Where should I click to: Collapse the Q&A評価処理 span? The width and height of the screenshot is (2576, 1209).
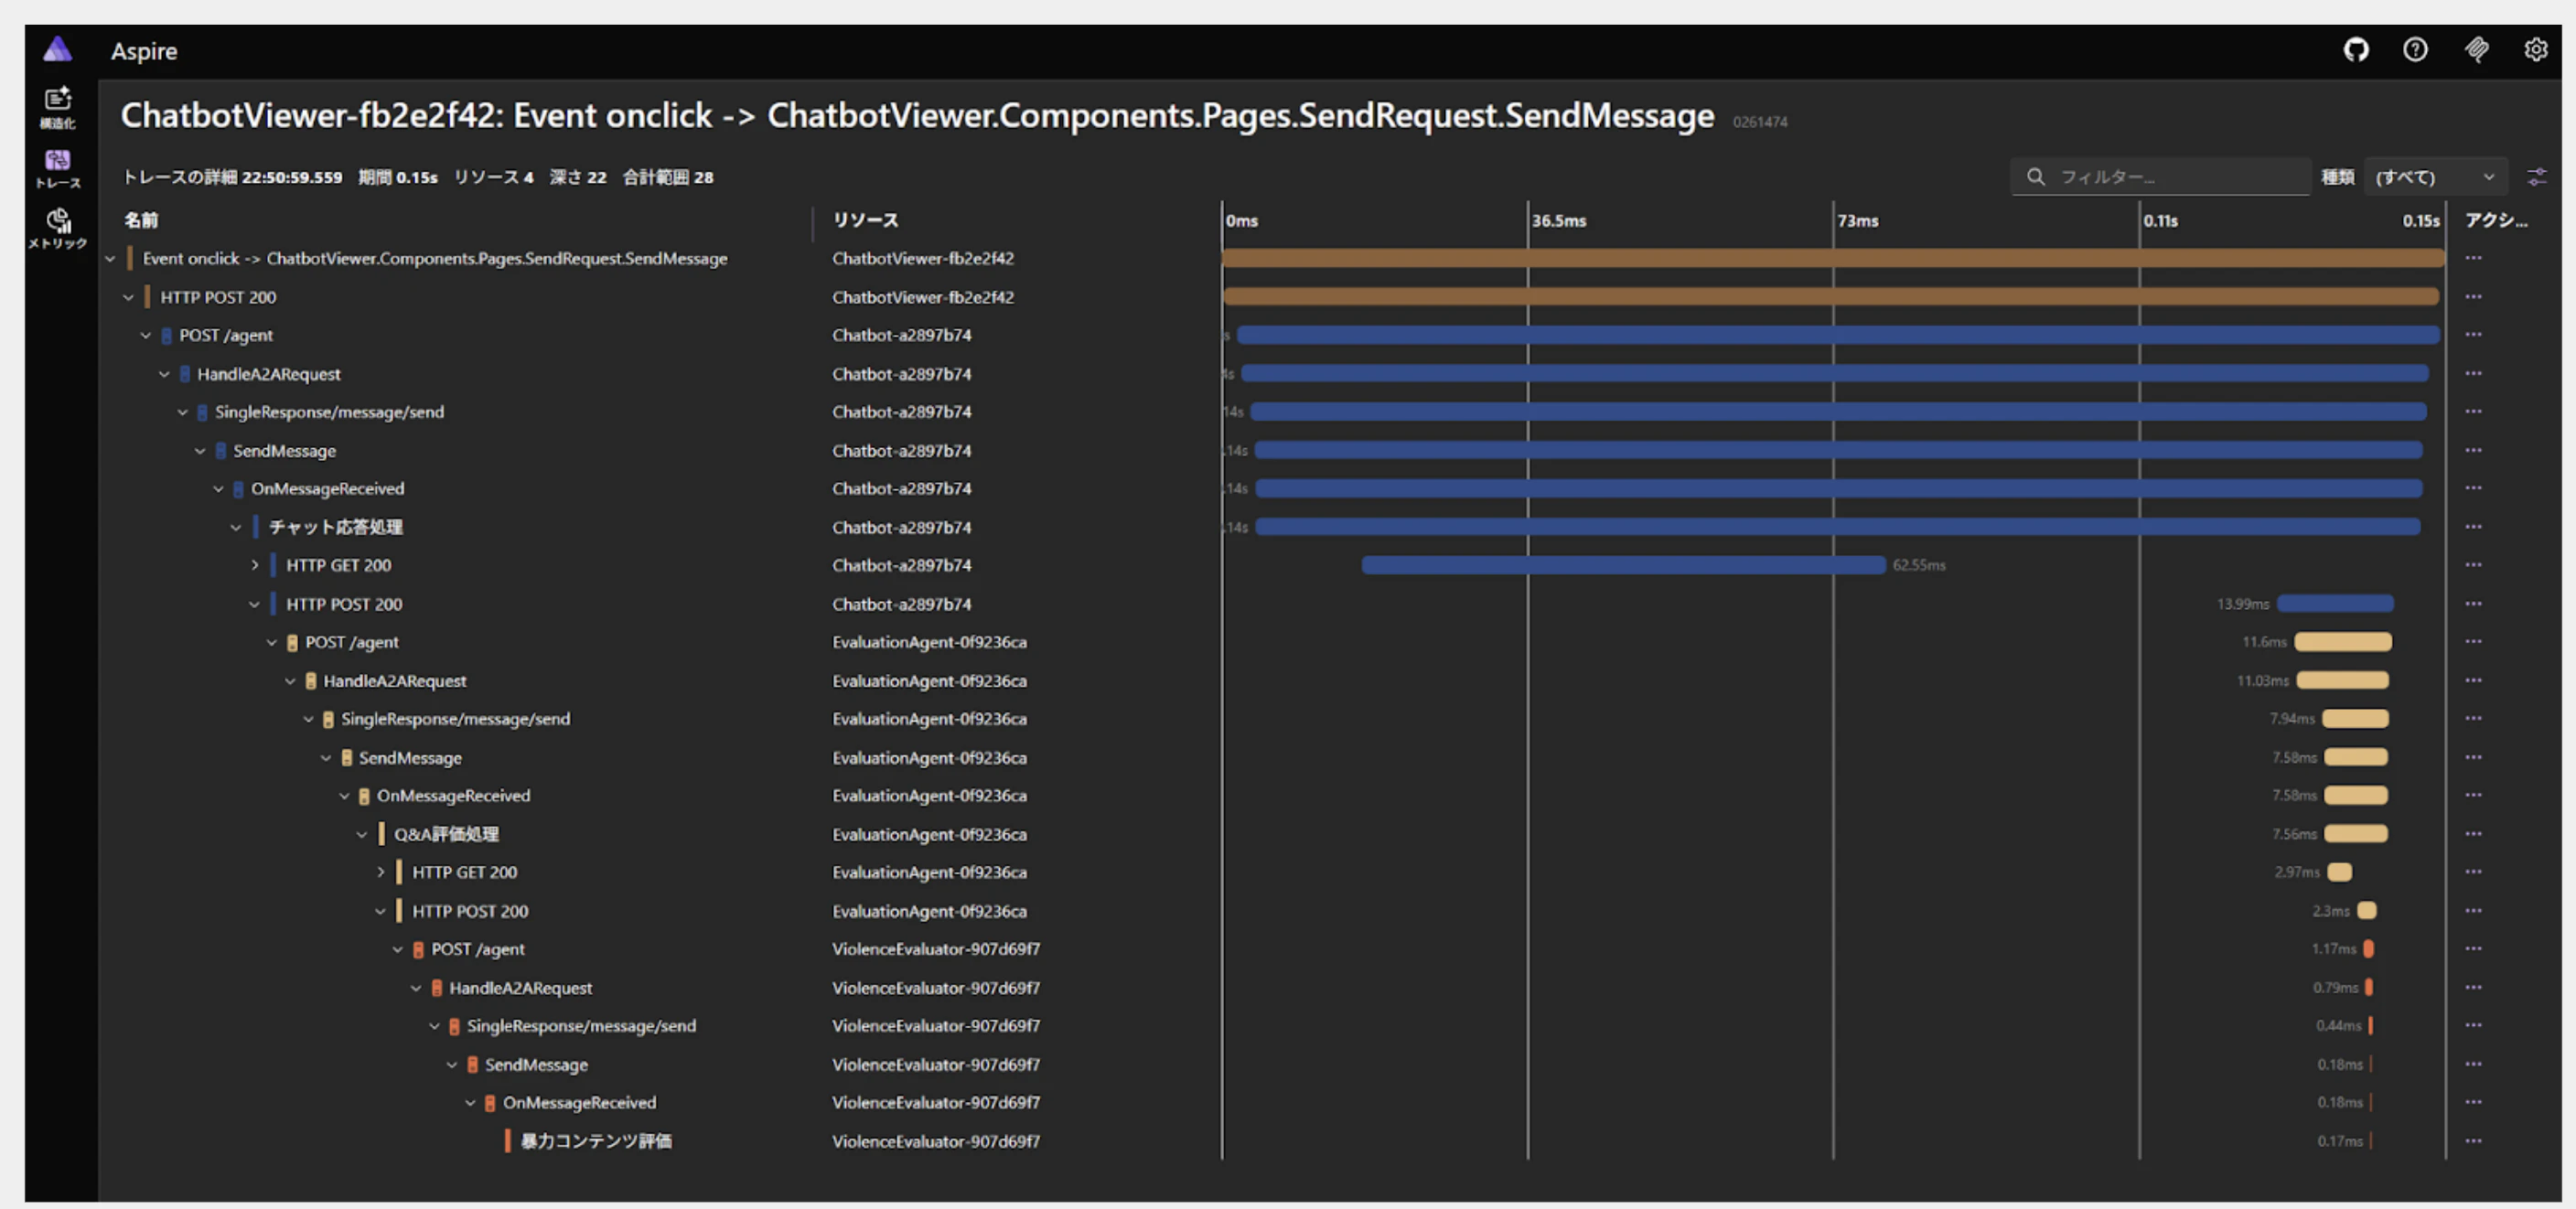tap(362, 834)
